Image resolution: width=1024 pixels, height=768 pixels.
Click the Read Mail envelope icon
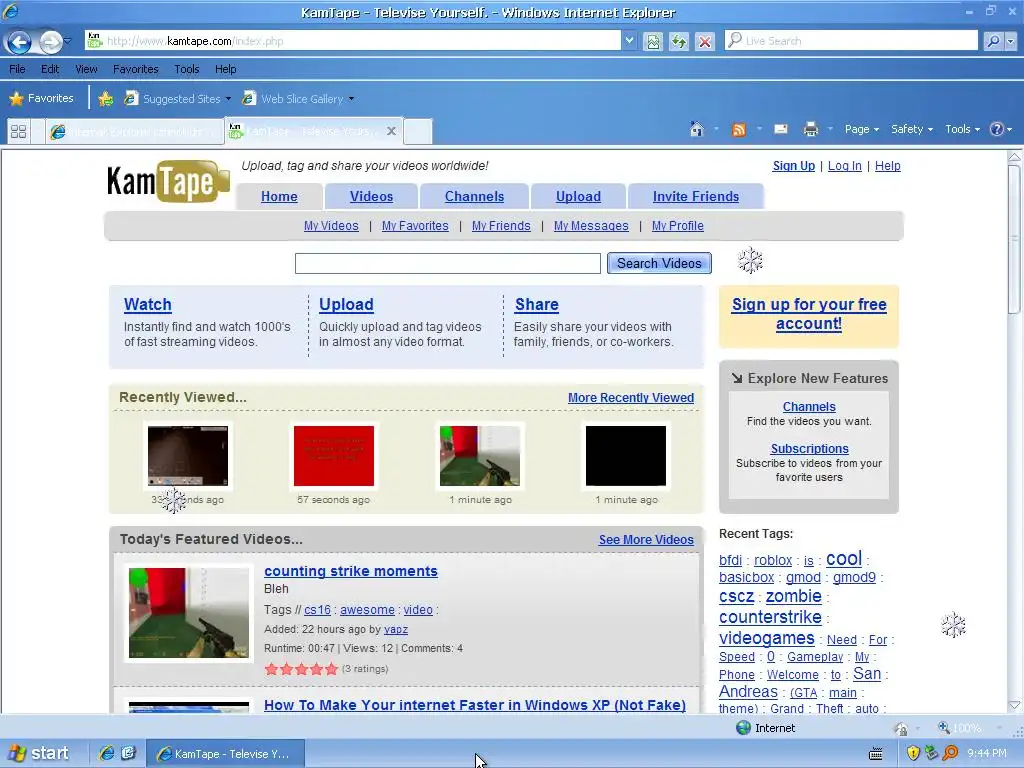coord(780,129)
